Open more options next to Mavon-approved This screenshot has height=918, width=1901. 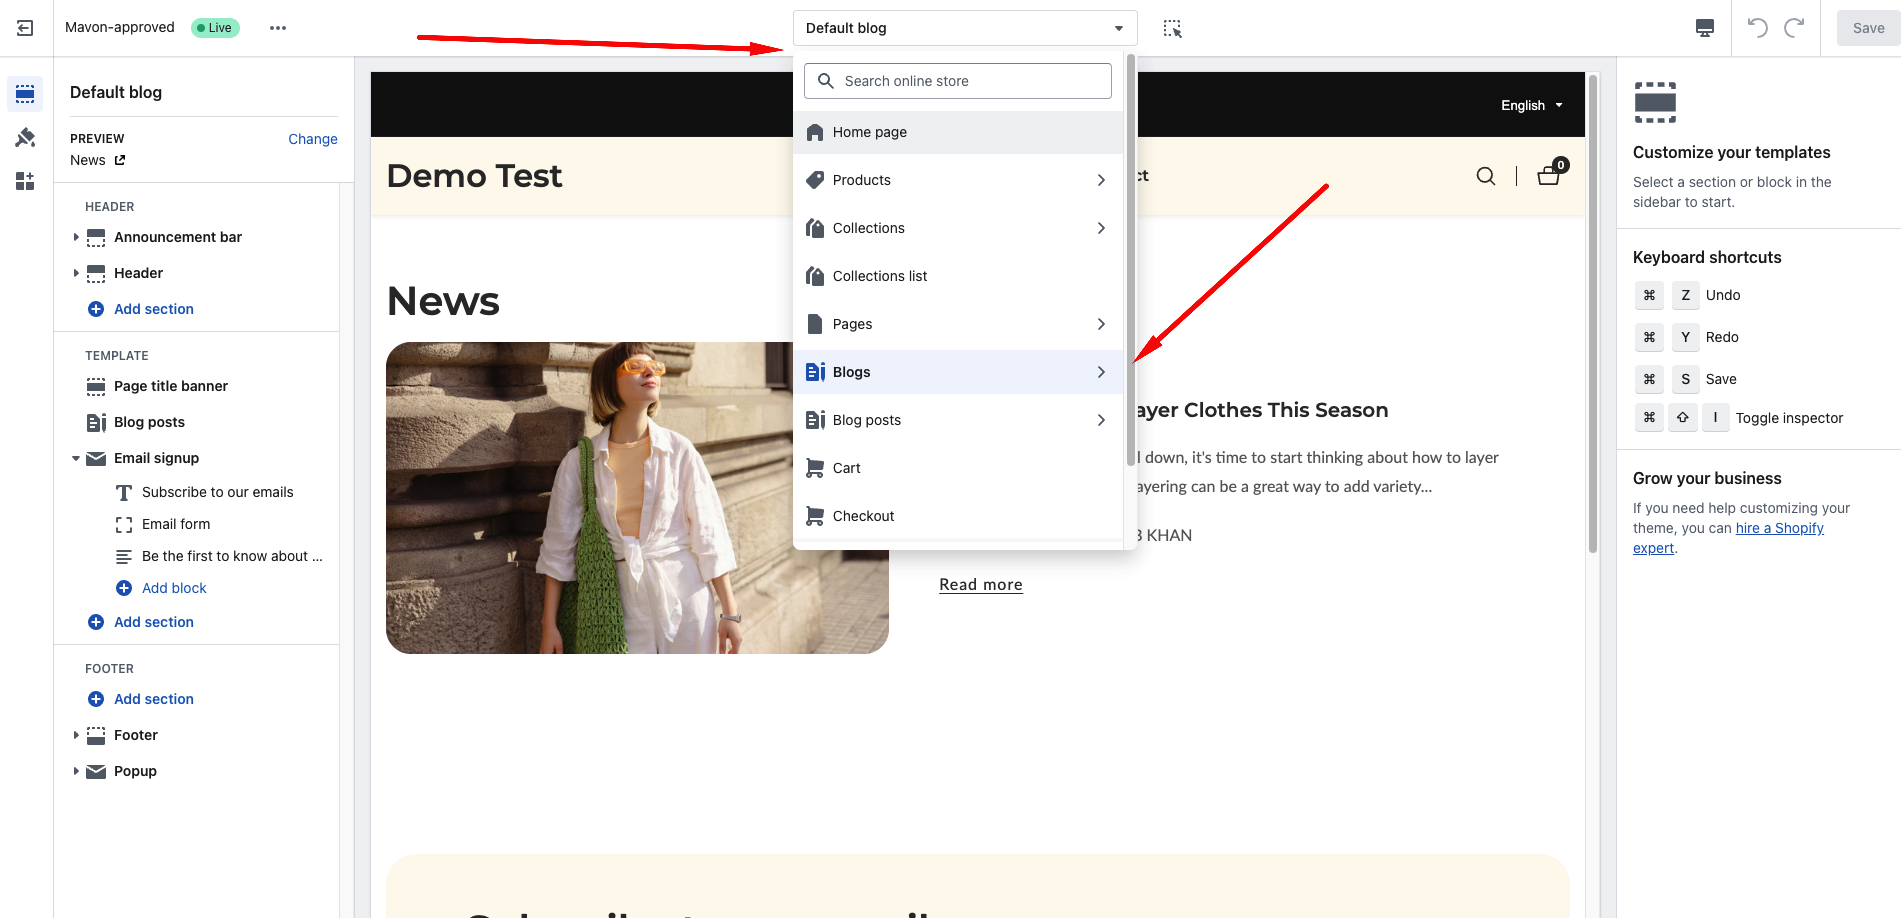click(277, 27)
